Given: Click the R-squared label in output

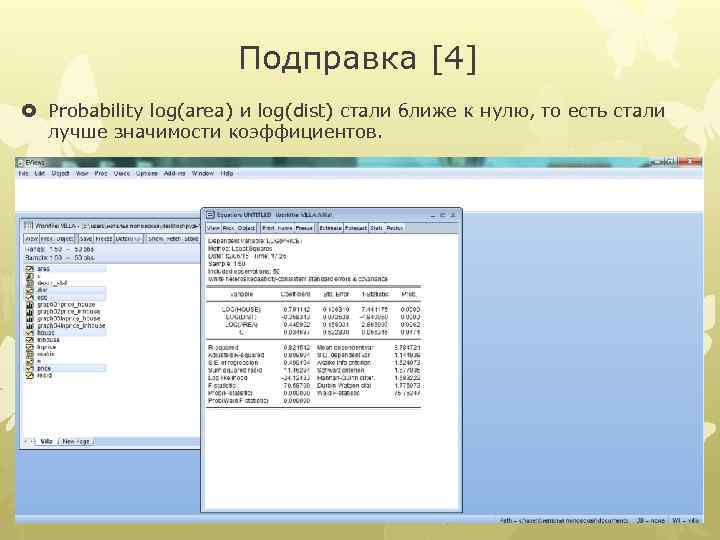Looking at the screenshot, I should (223, 348).
